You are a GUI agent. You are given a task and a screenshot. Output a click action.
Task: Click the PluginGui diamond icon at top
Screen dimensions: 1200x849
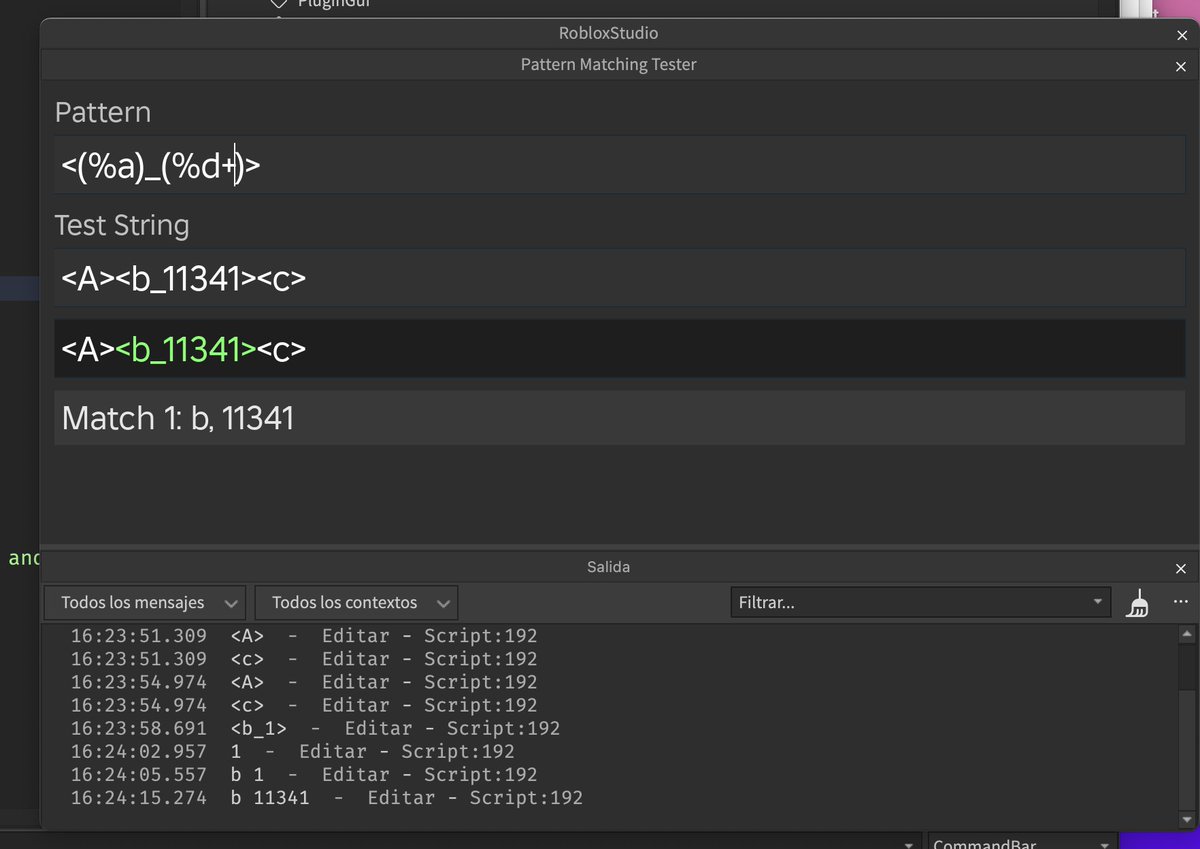coord(279,5)
